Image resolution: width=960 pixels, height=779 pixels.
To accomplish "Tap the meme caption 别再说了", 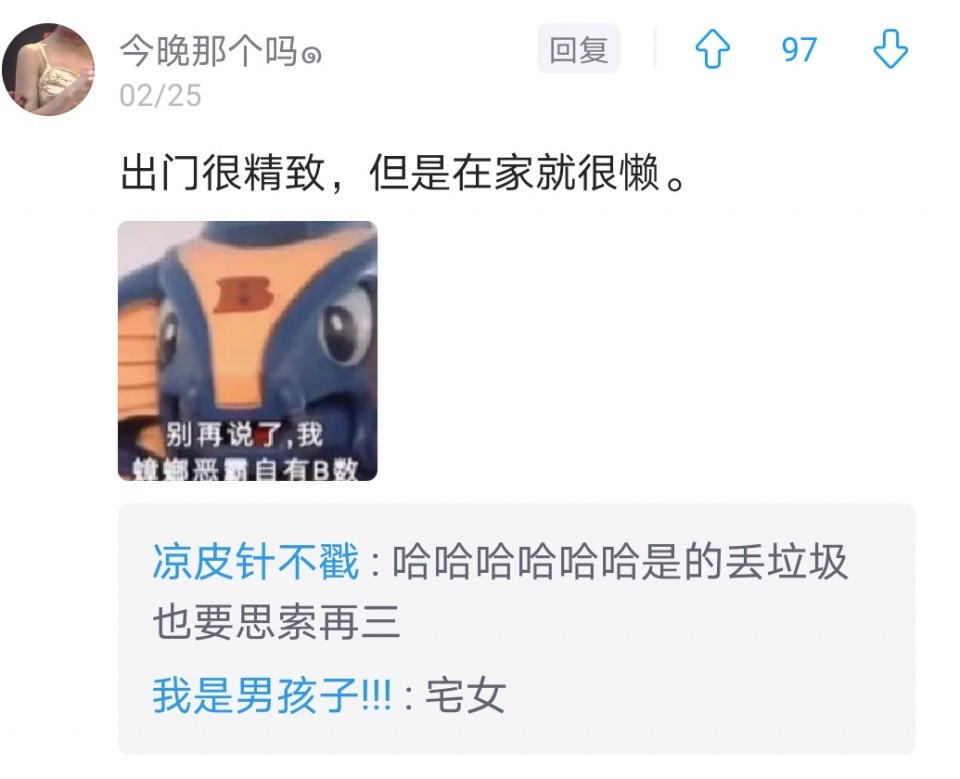I will [x=223, y=435].
